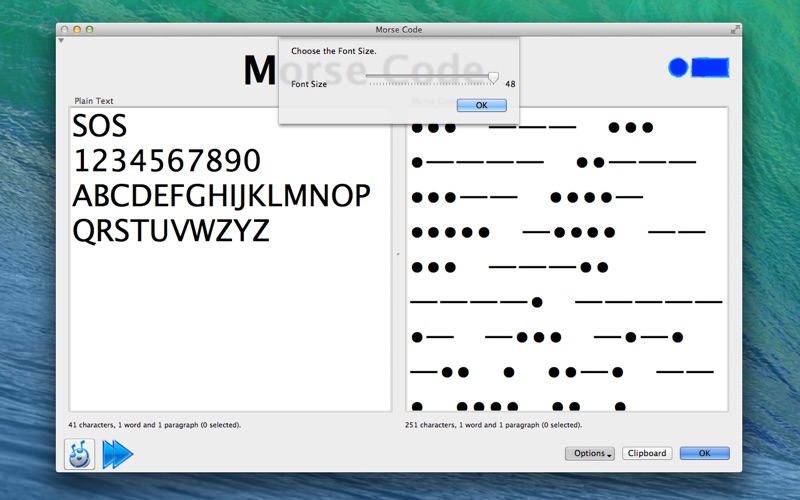Image resolution: width=800 pixels, height=500 pixels.
Task: Click the Clipboard button
Action: coord(647,453)
